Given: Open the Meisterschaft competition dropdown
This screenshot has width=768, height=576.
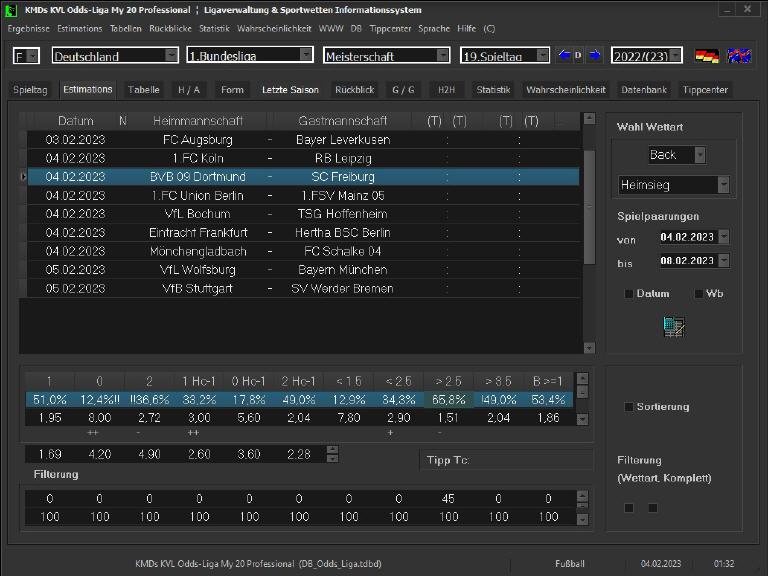Looking at the screenshot, I should coord(443,55).
